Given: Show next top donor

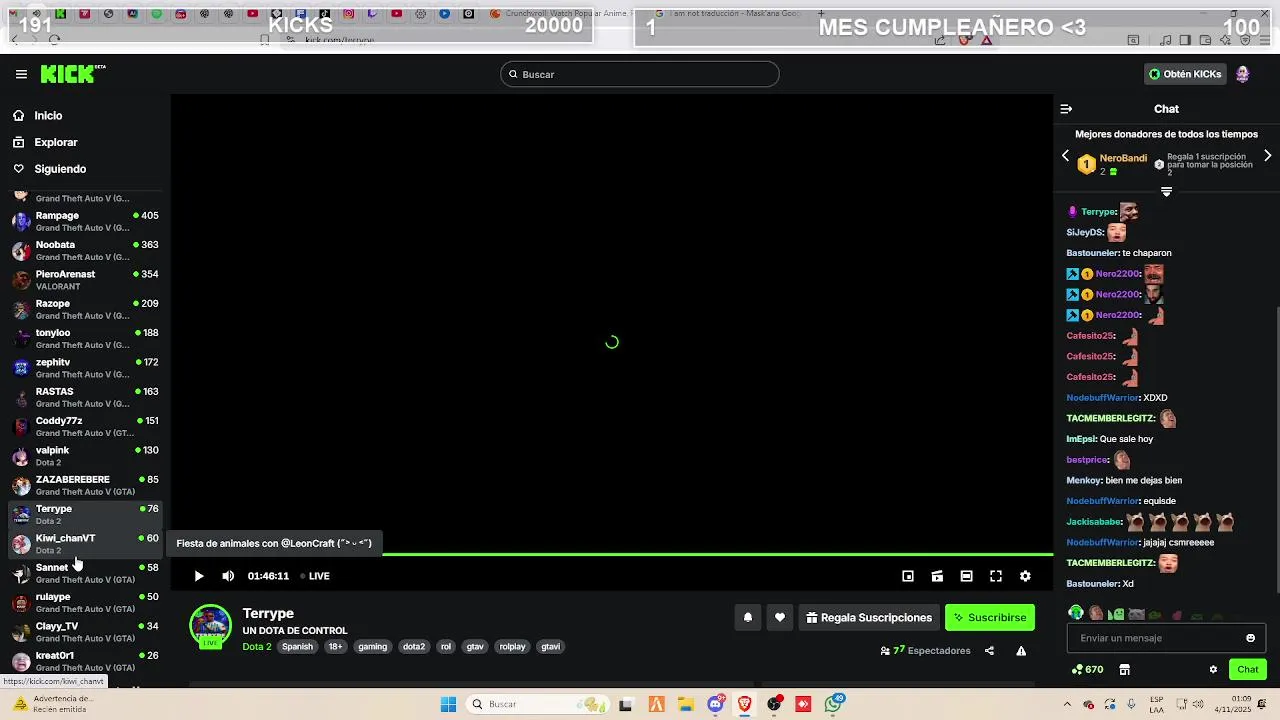Looking at the screenshot, I should click(x=1268, y=156).
